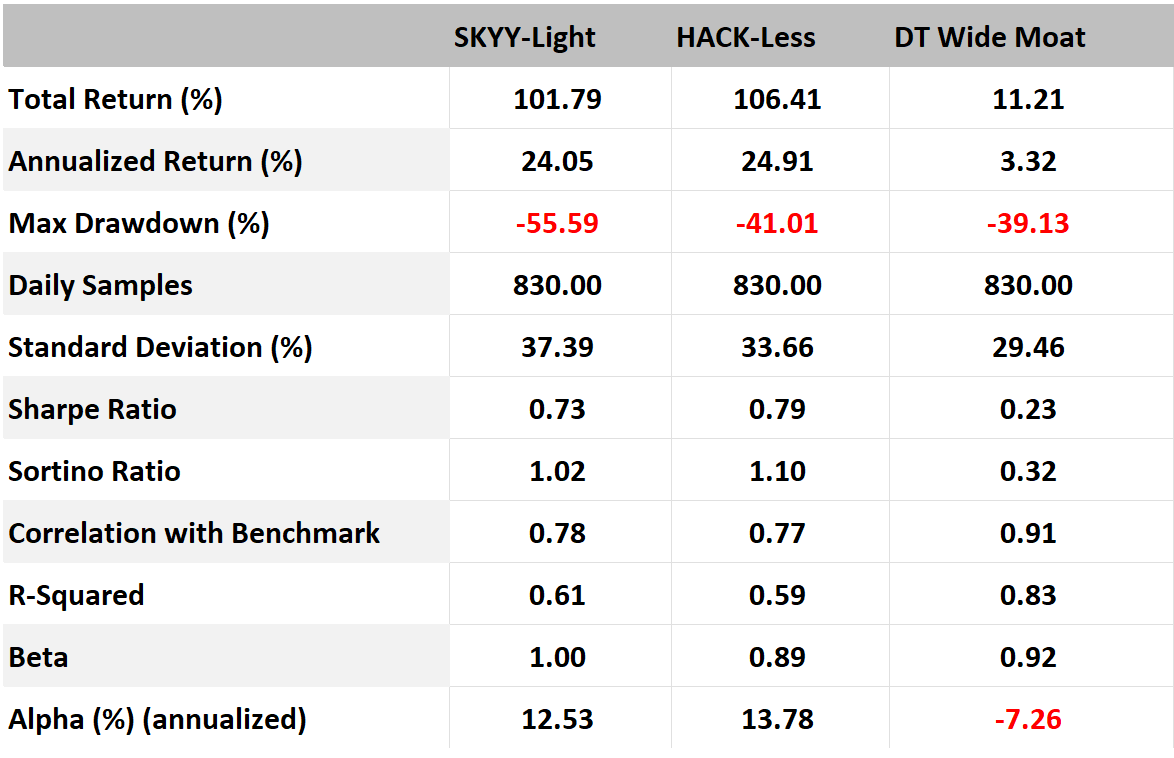
Task: Click the Sharpe Ratio row label
Action: 92,410
